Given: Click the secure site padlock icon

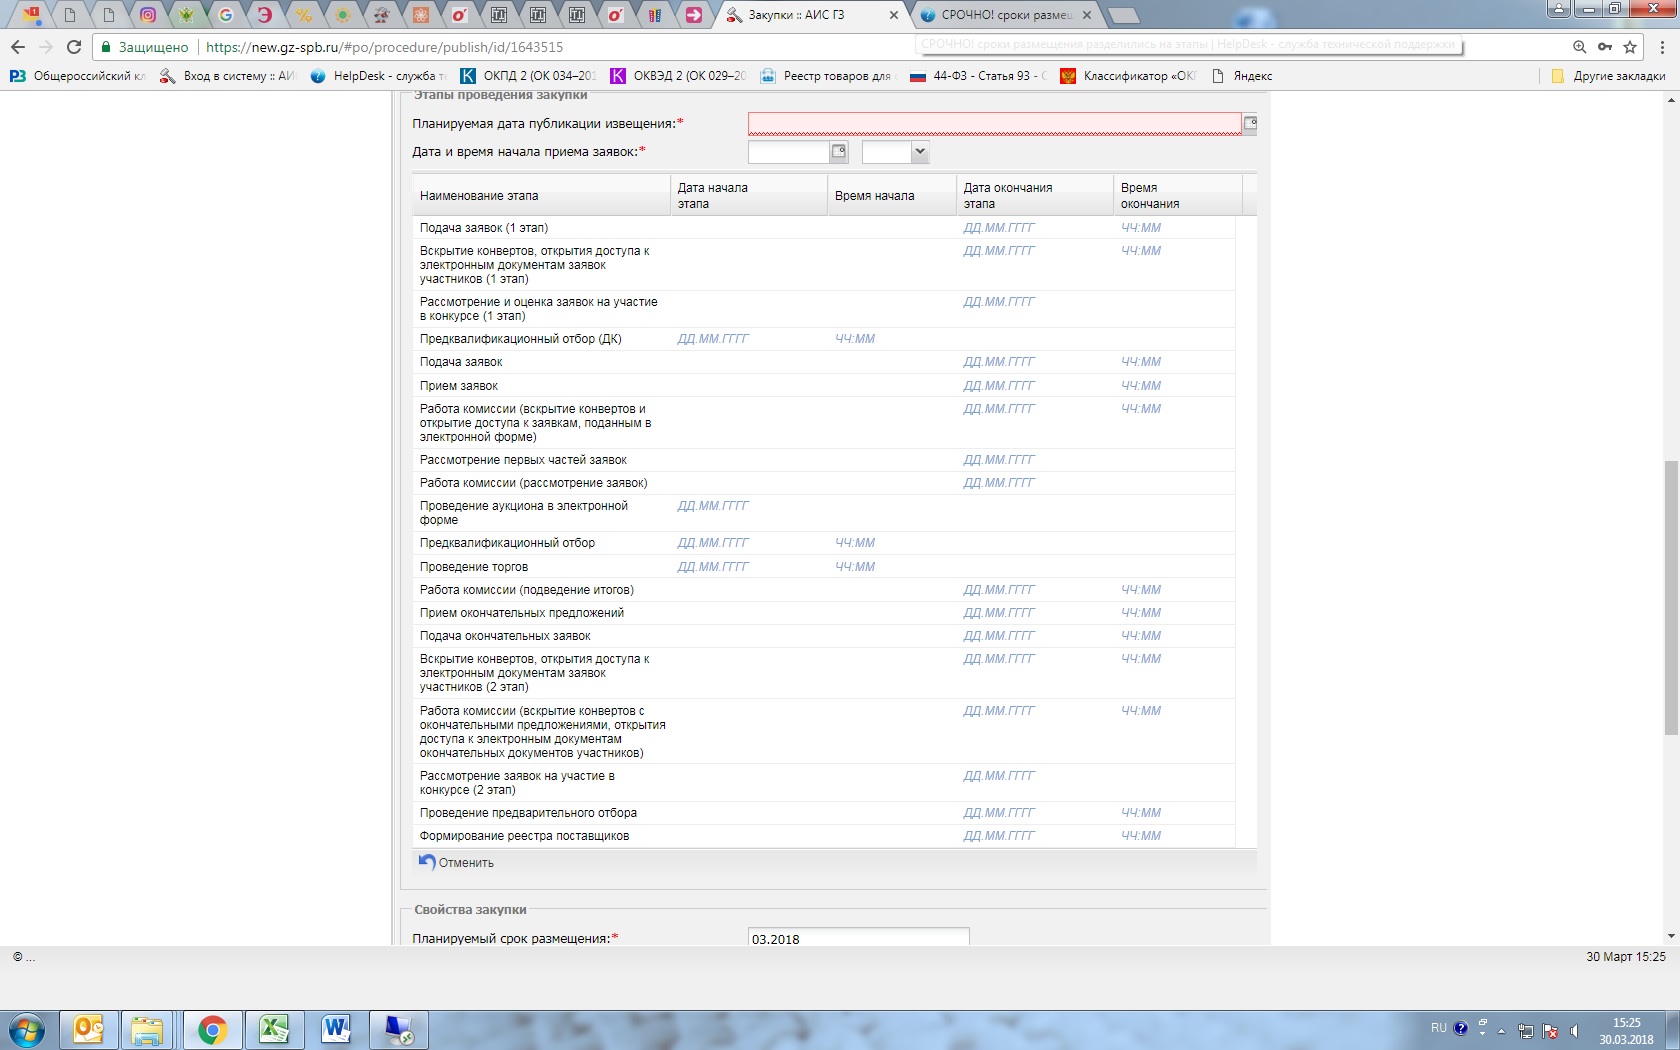Looking at the screenshot, I should pyautogui.click(x=106, y=47).
